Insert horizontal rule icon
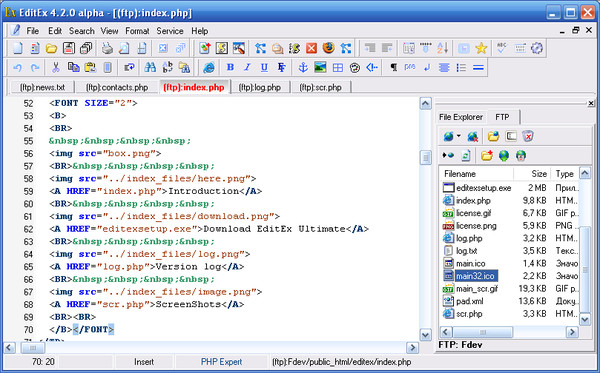Image resolution: width=600 pixels, height=373 pixels. coord(478,68)
